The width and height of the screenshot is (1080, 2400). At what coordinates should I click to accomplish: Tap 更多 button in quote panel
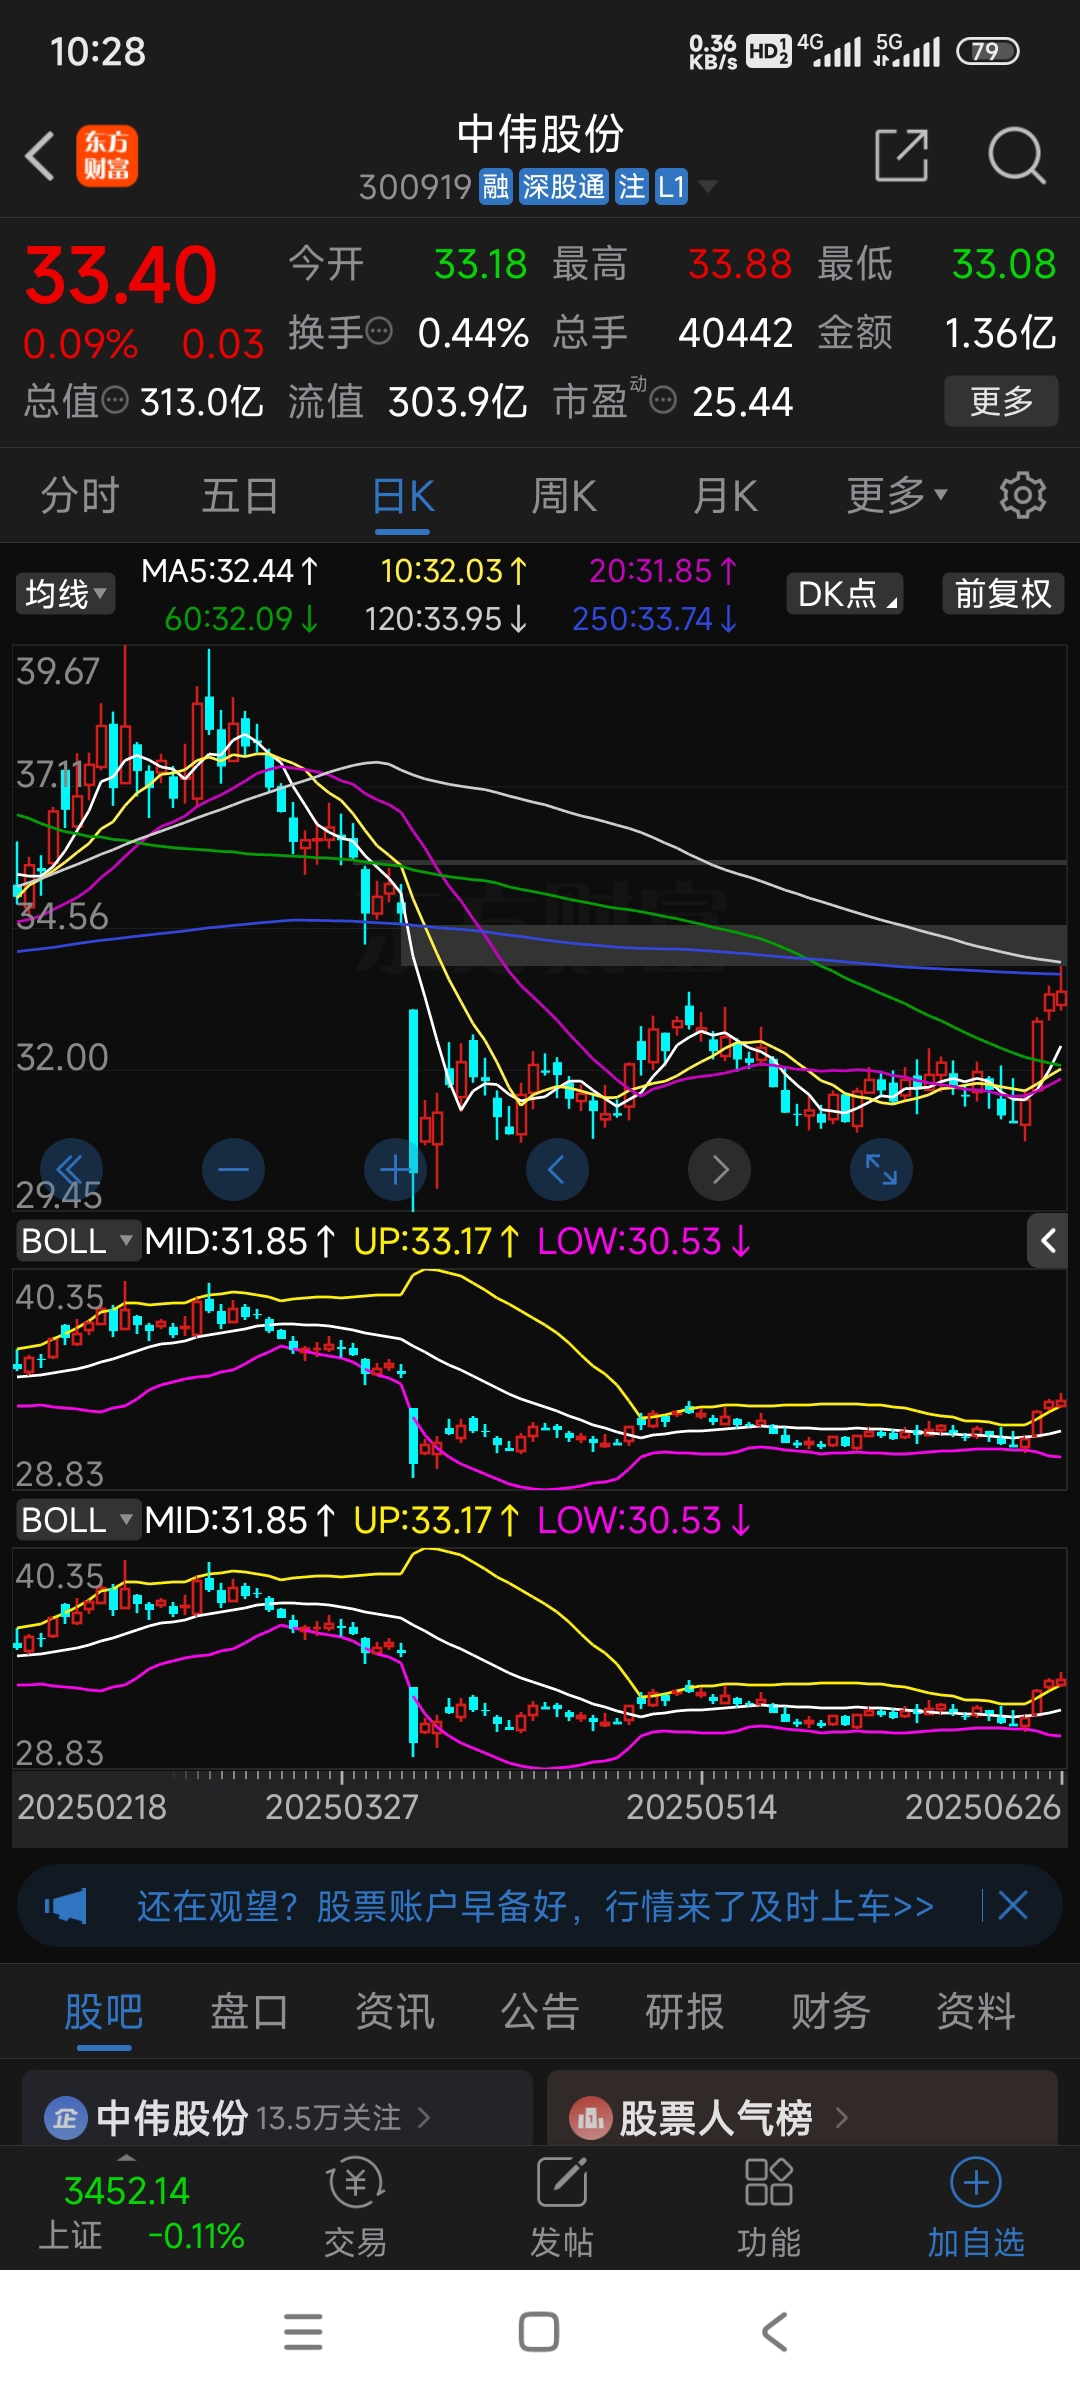[x=1001, y=401]
